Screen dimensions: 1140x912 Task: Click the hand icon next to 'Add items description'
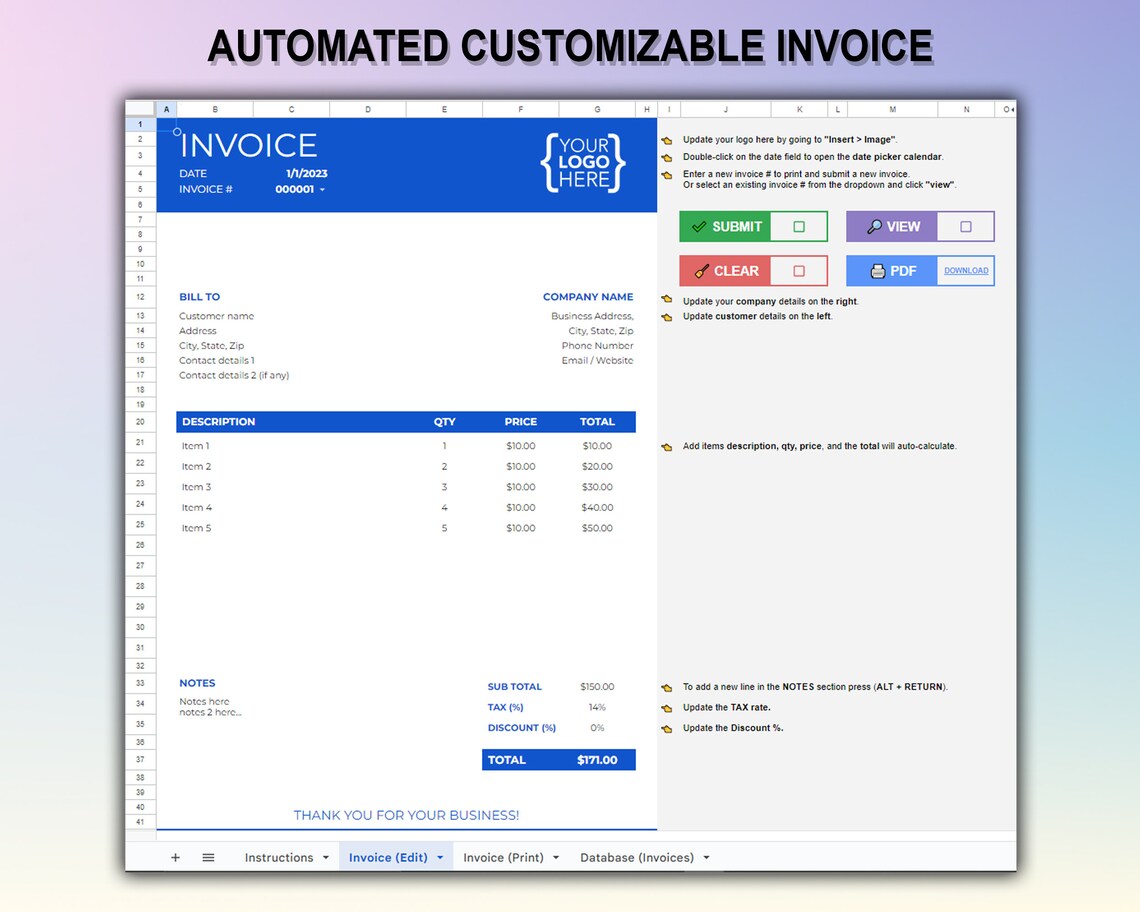coord(667,446)
